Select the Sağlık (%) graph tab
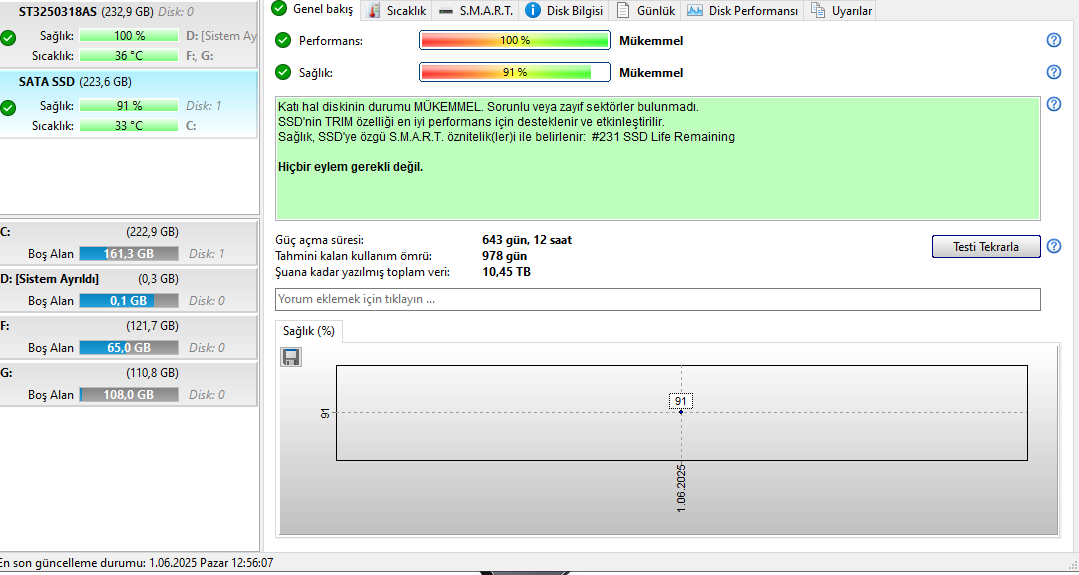 click(309, 331)
